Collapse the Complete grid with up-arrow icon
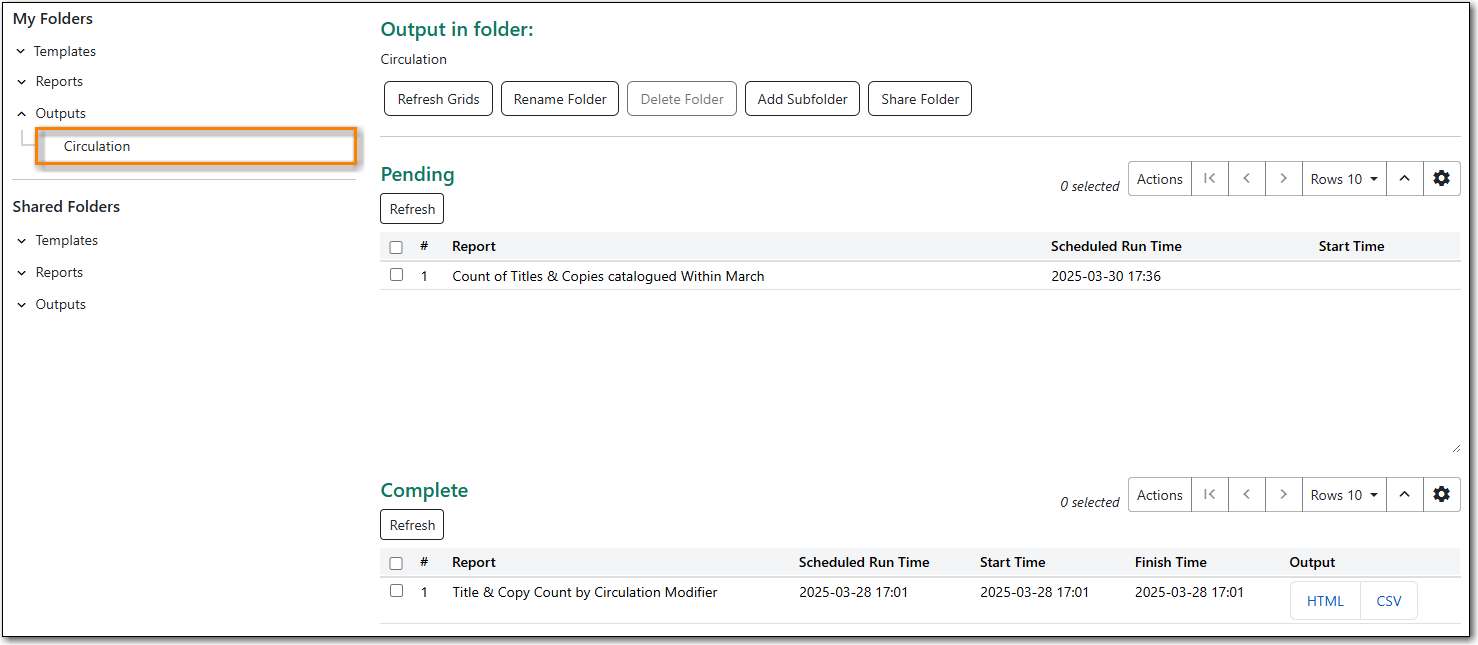1478x645 pixels. pyautogui.click(x=1404, y=495)
